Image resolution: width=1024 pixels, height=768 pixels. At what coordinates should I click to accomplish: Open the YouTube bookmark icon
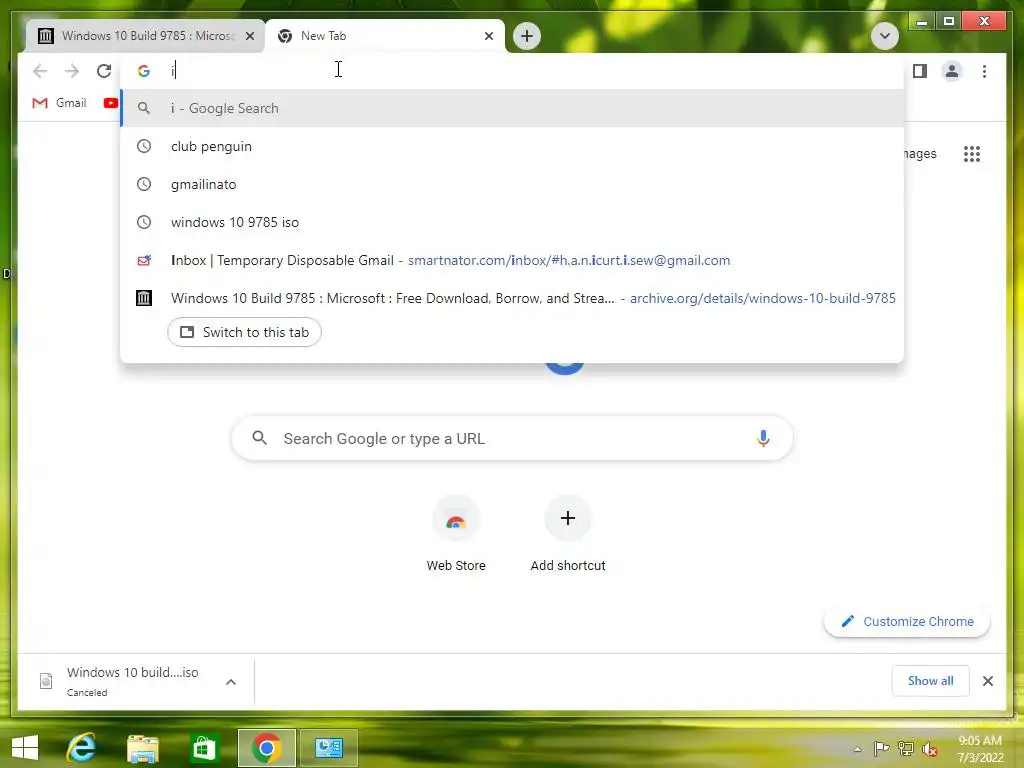pos(110,103)
